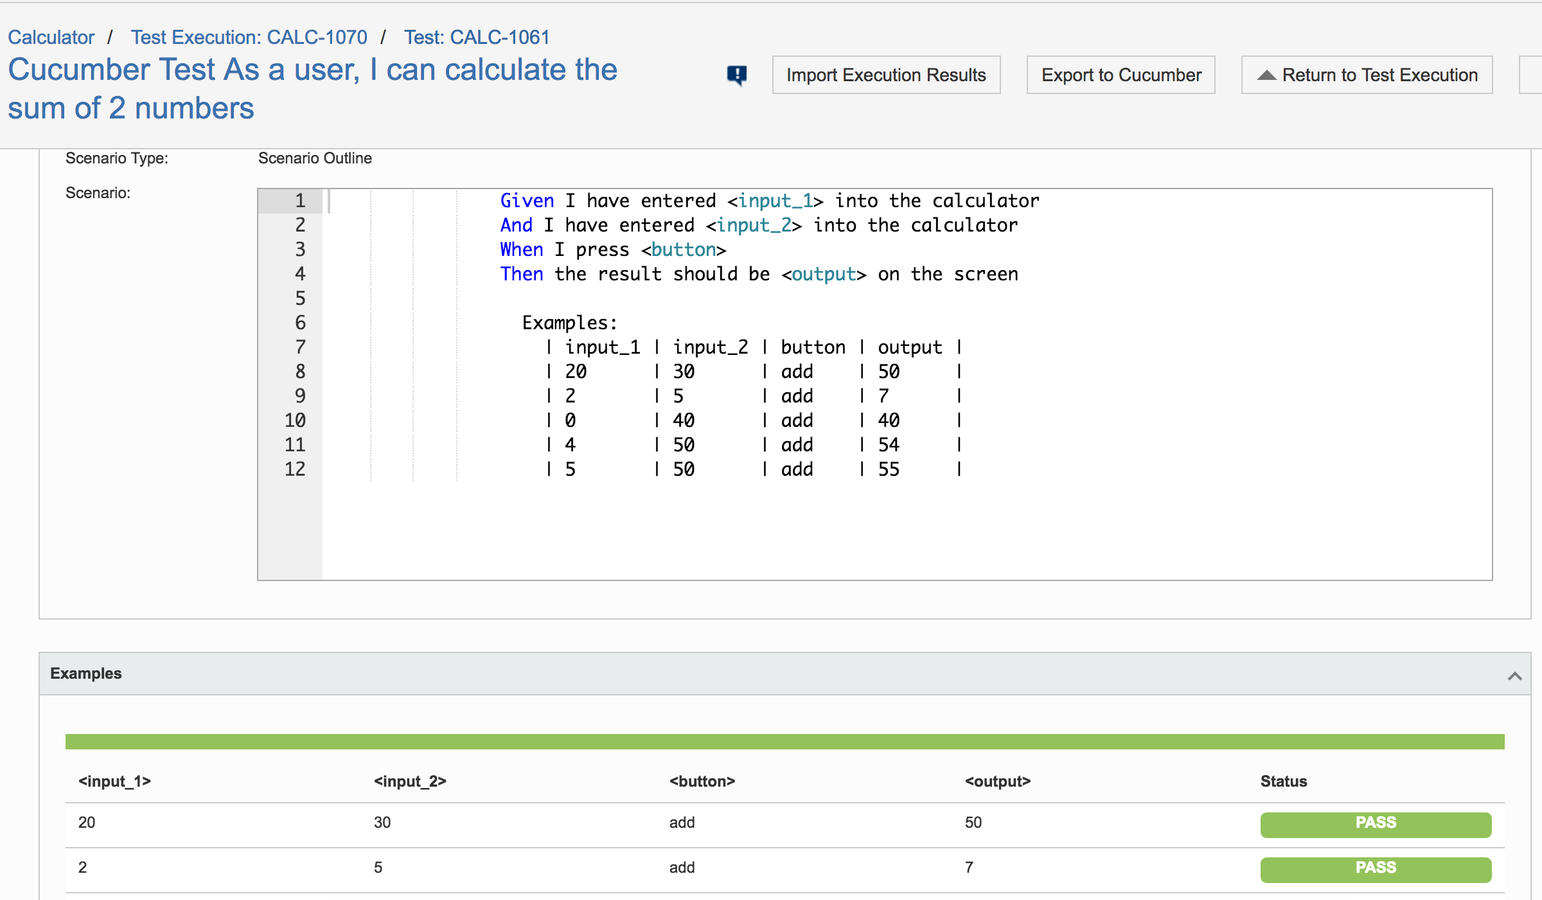Click Return to Test Execution button

coord(1367,75)
